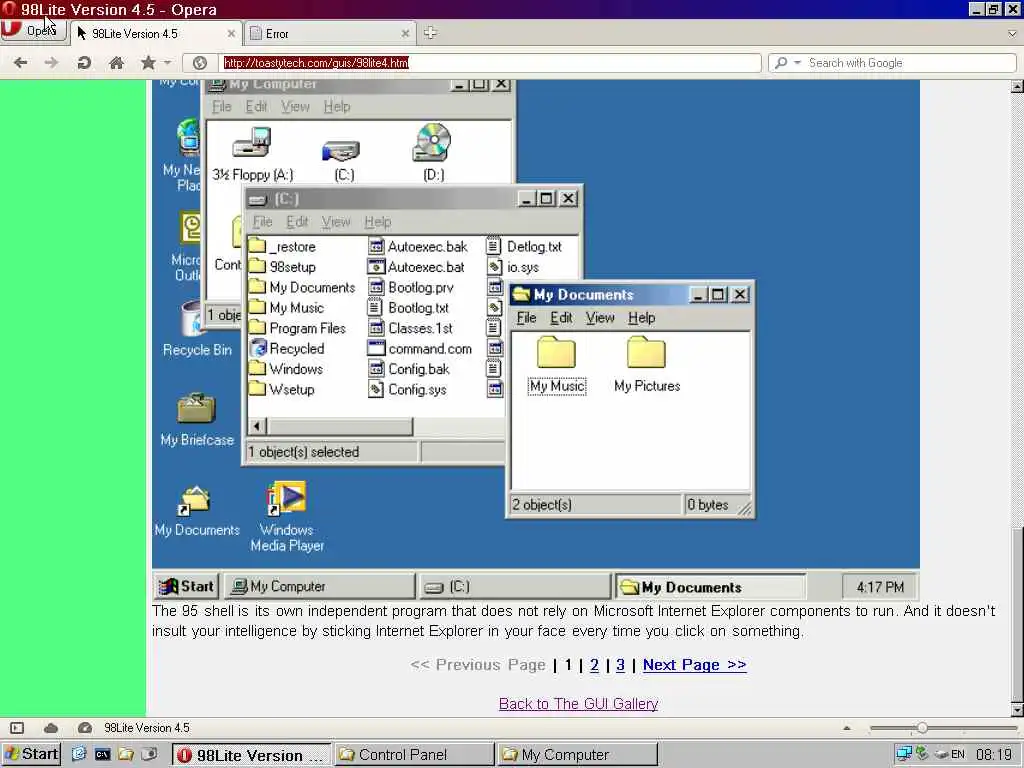Select the My Music folder in My Documents window
The width and height of the screenshot is (1024, 768).
point(556,365)
